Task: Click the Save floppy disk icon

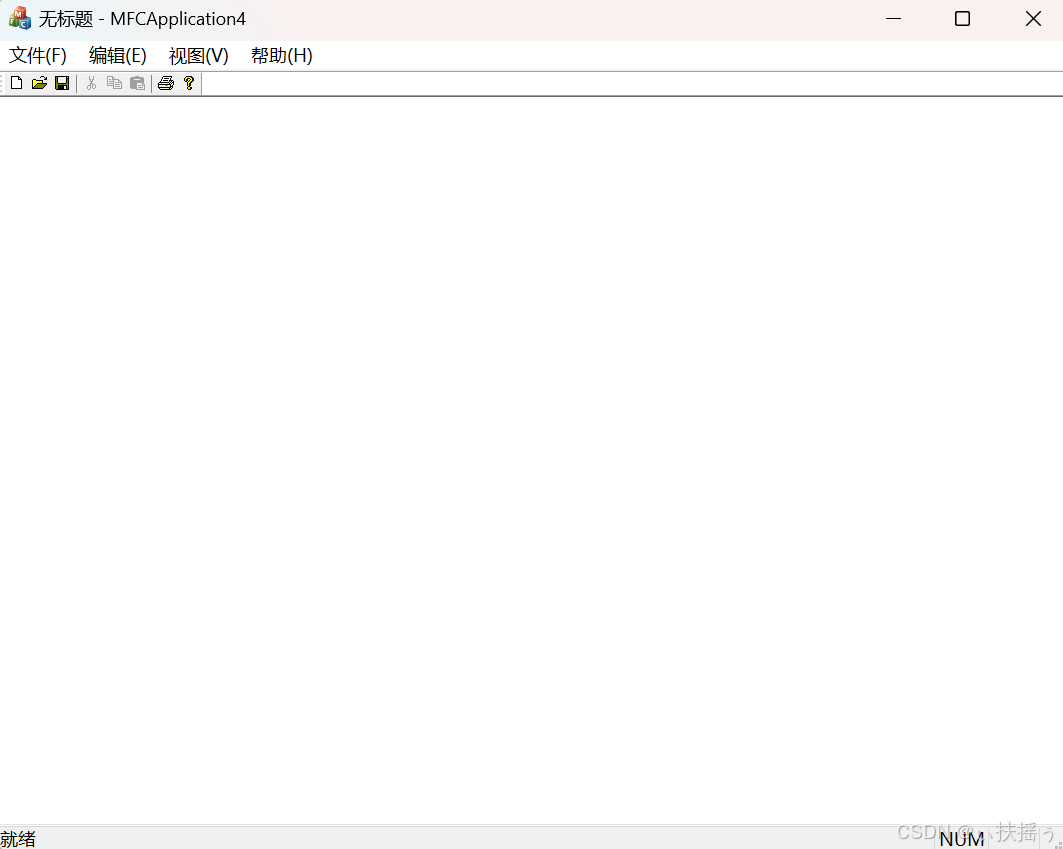Action: tap(62, 83)
